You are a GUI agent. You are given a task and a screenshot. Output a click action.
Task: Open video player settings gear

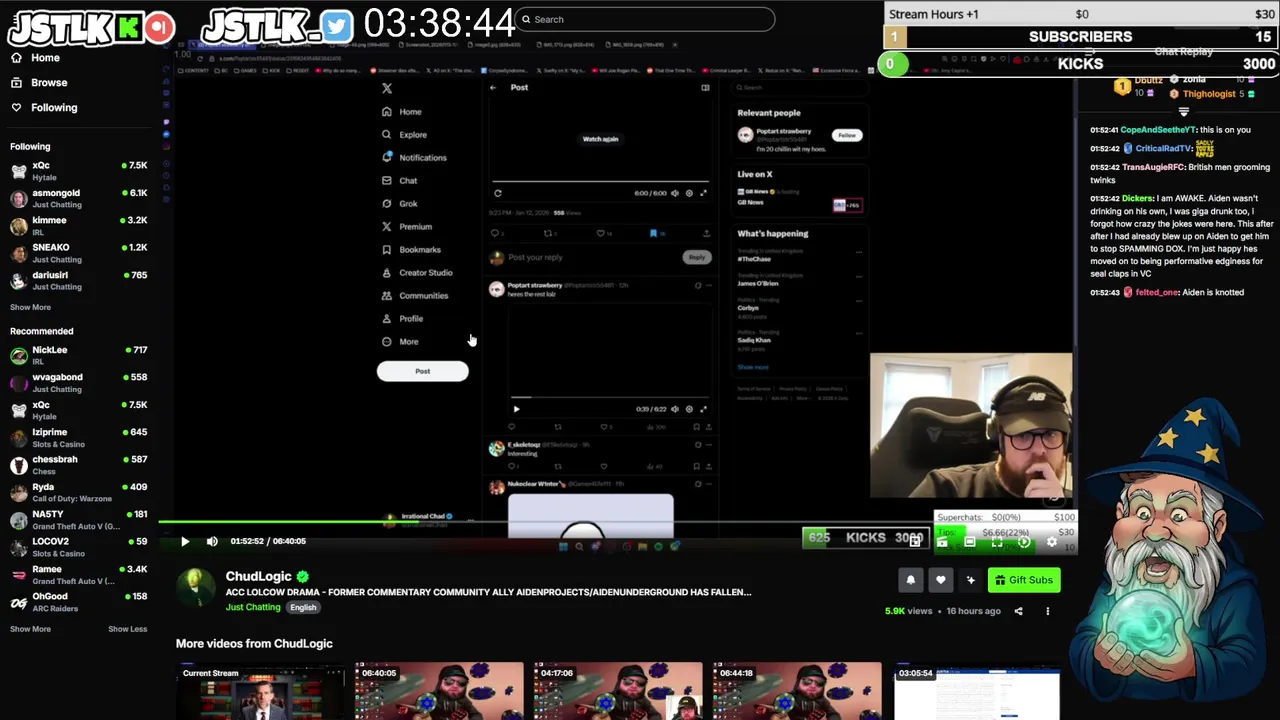1051,541
